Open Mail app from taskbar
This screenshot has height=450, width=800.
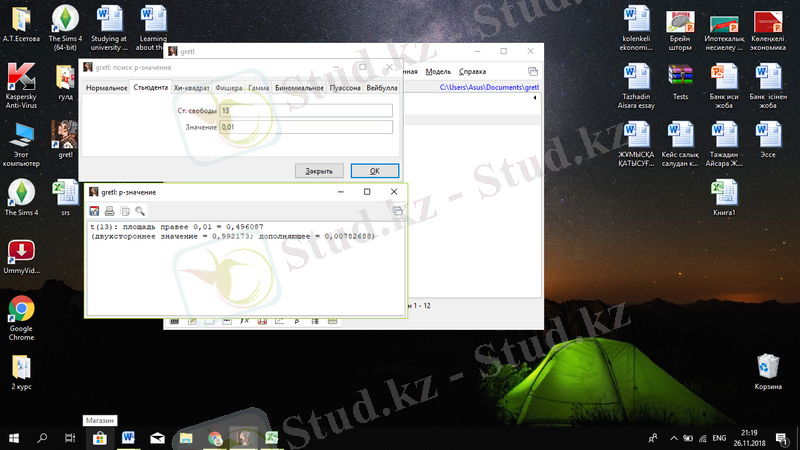coord(157,438)
